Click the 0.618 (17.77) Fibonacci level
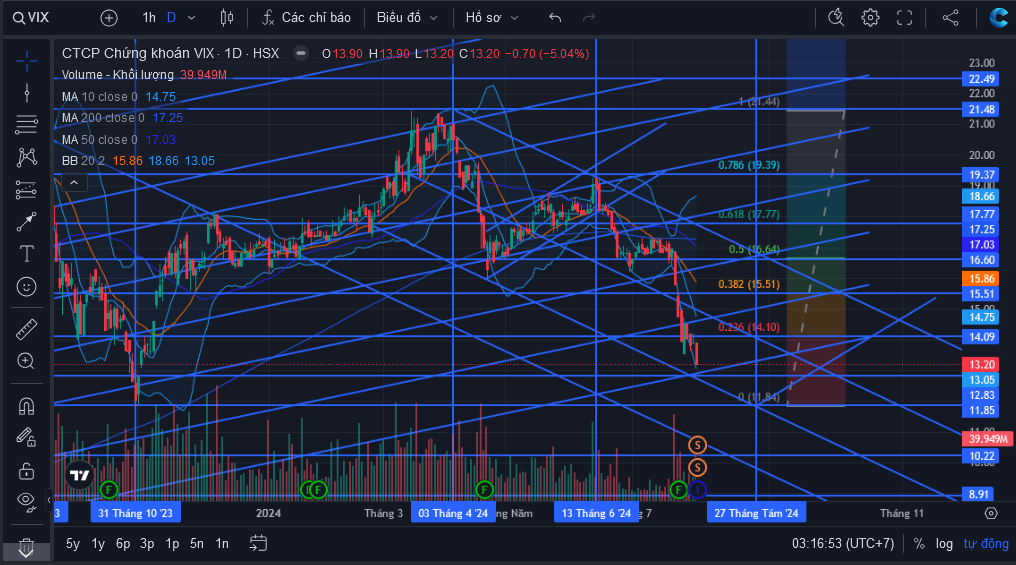 click(x=748, y=214)
